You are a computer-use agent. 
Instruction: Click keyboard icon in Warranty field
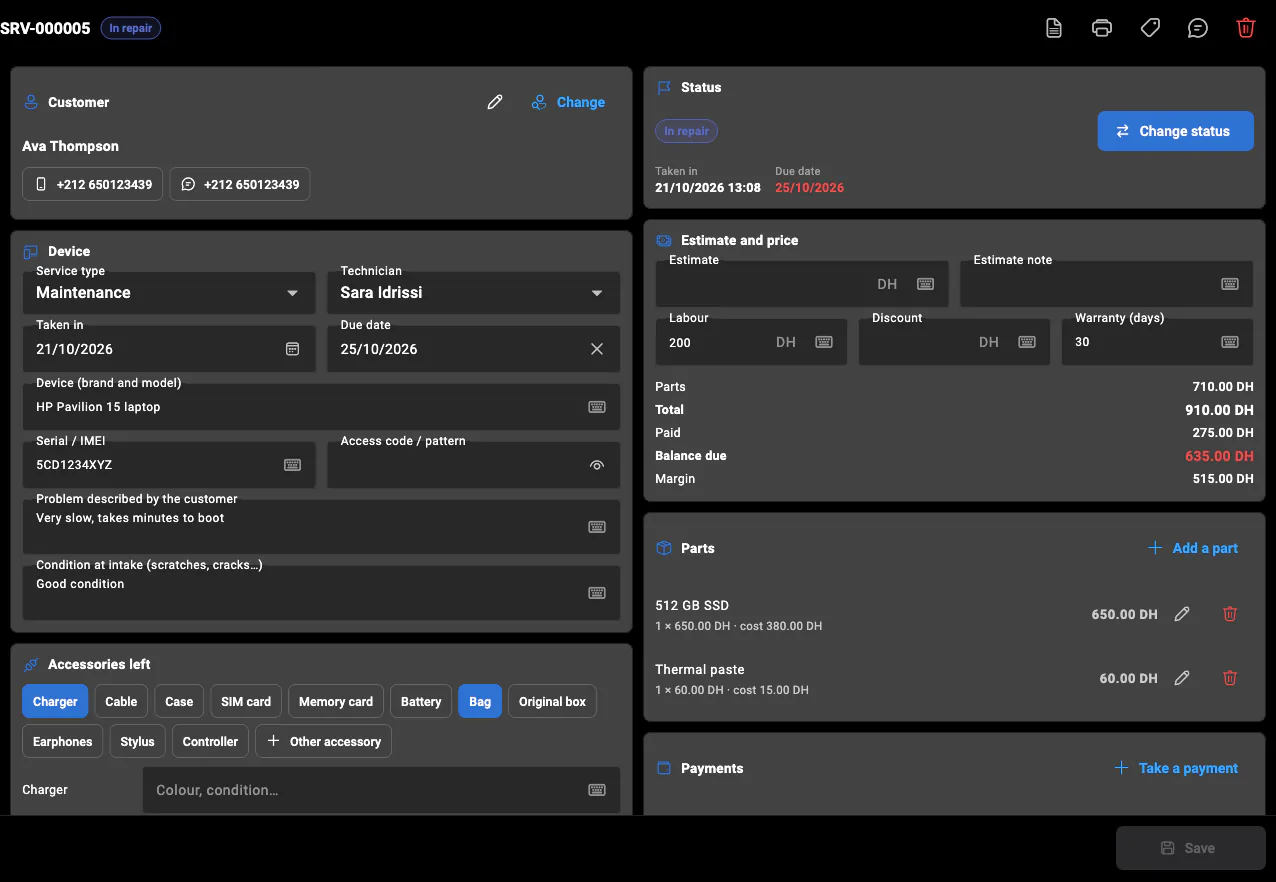1230,342
